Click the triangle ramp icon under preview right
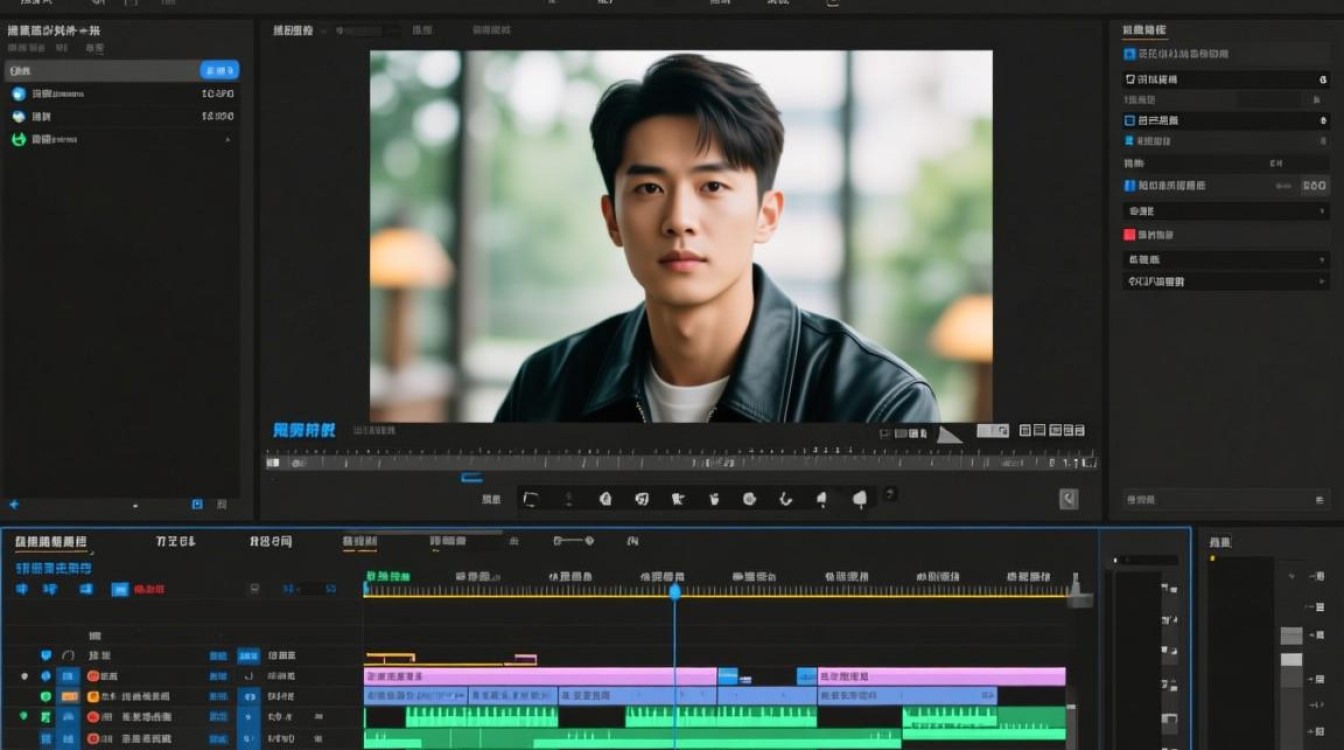The height and width of the screenshot is (750, 1344). pyautogui.click(x=949, y=434)
